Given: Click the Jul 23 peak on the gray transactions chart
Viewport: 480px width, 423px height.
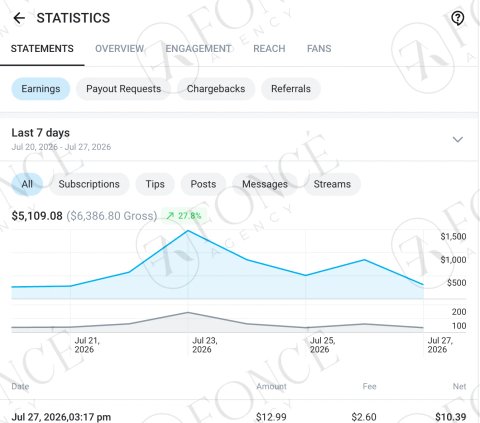Looking at the screenshot, I should pyautogui.click(x=188, y=312).
